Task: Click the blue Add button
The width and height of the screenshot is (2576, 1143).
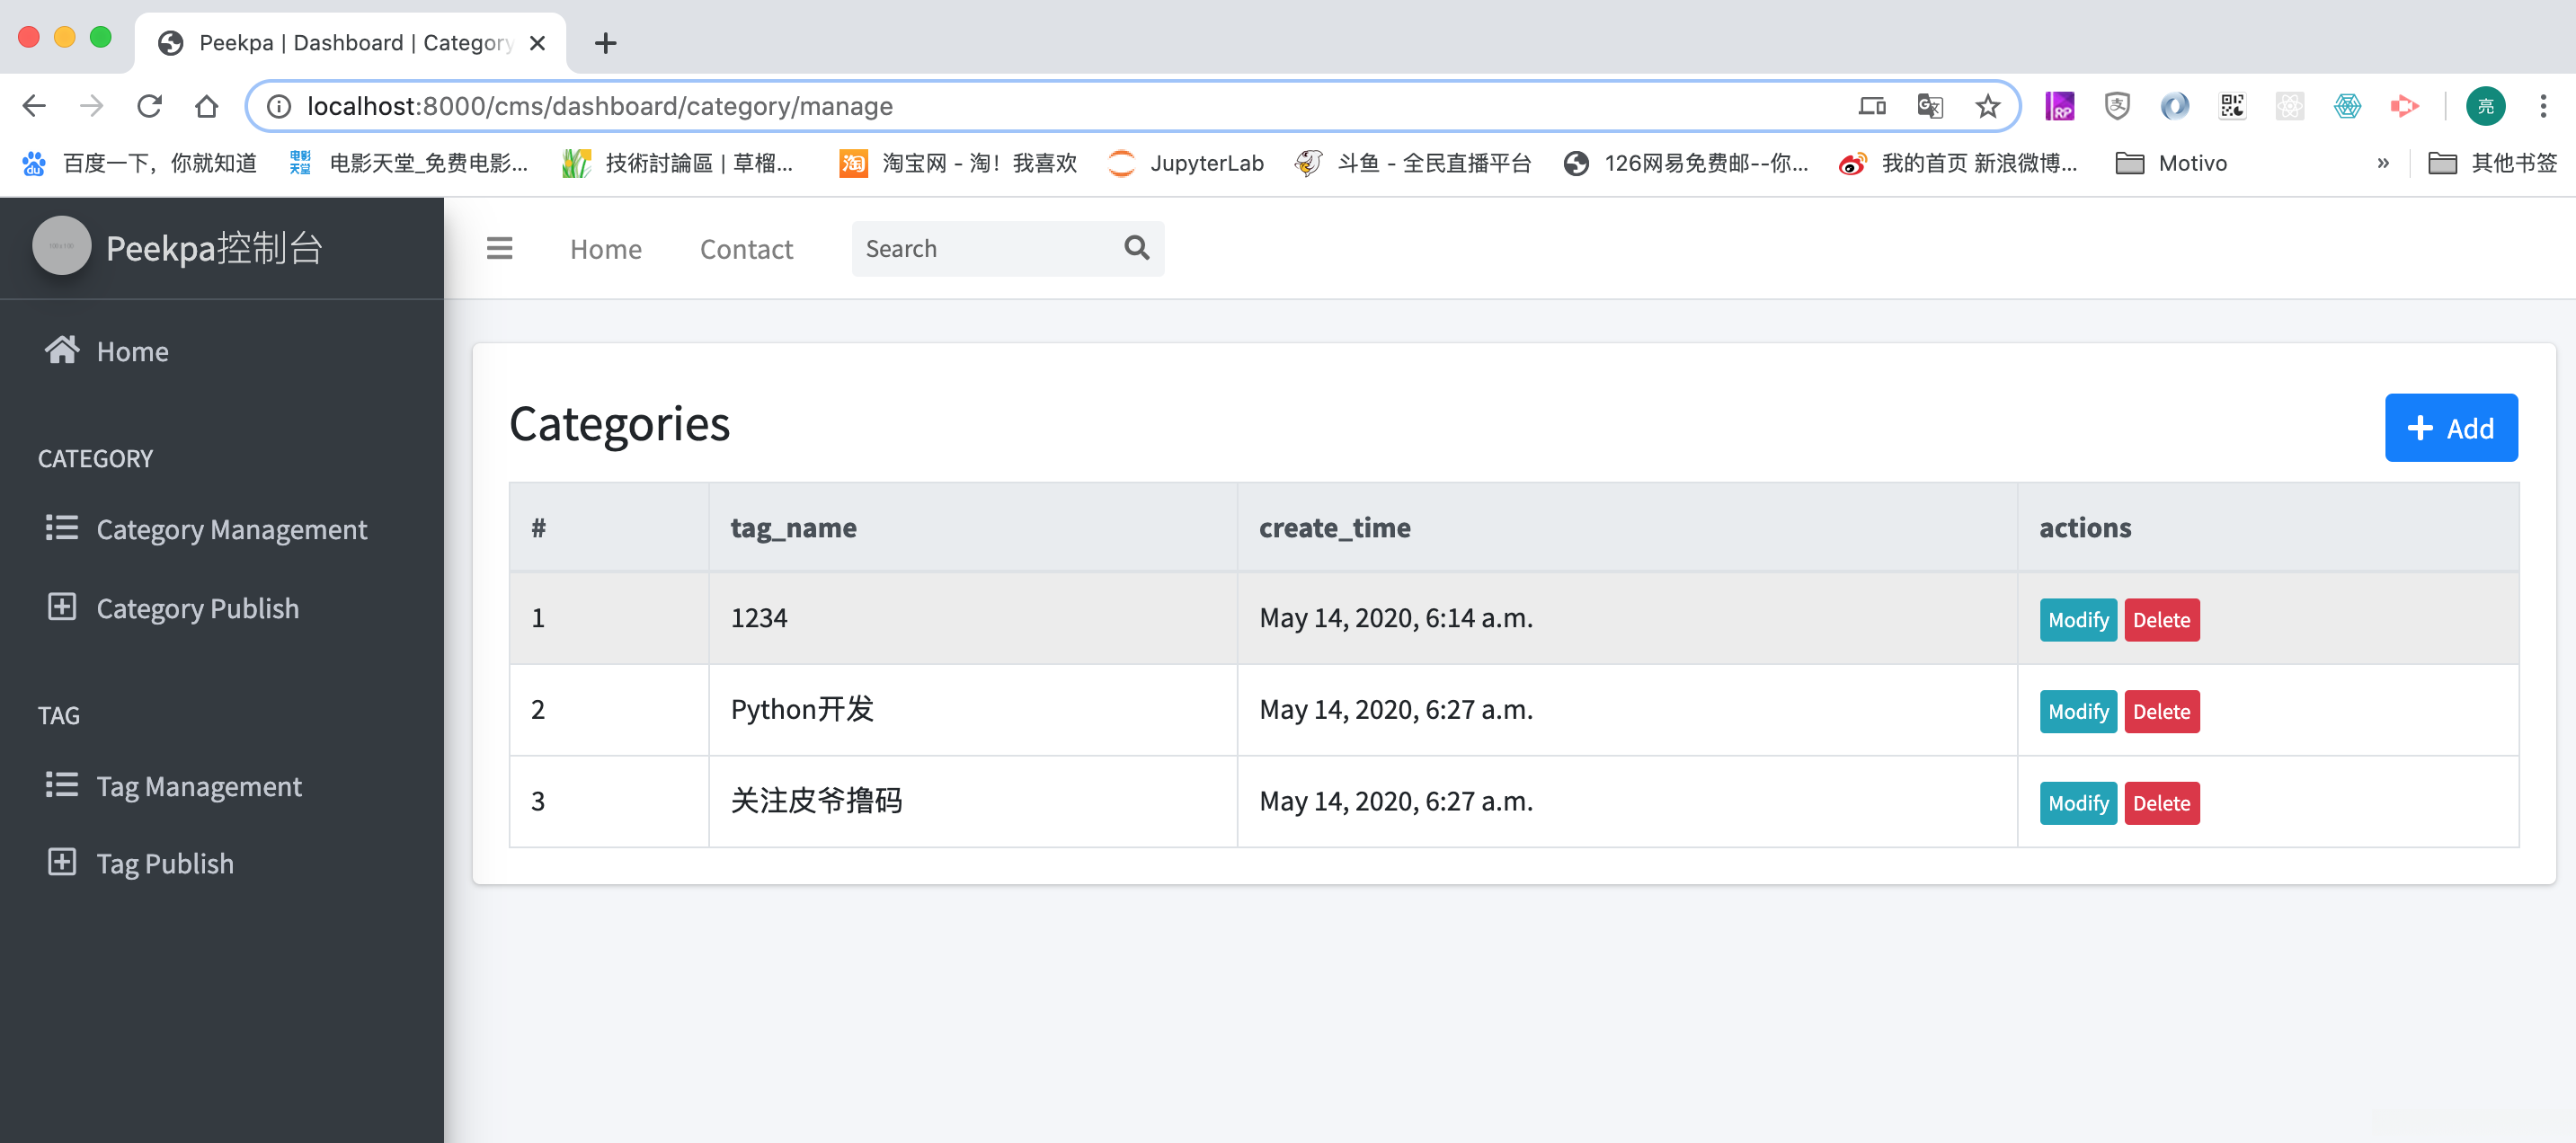Action: coord(2450,428)
